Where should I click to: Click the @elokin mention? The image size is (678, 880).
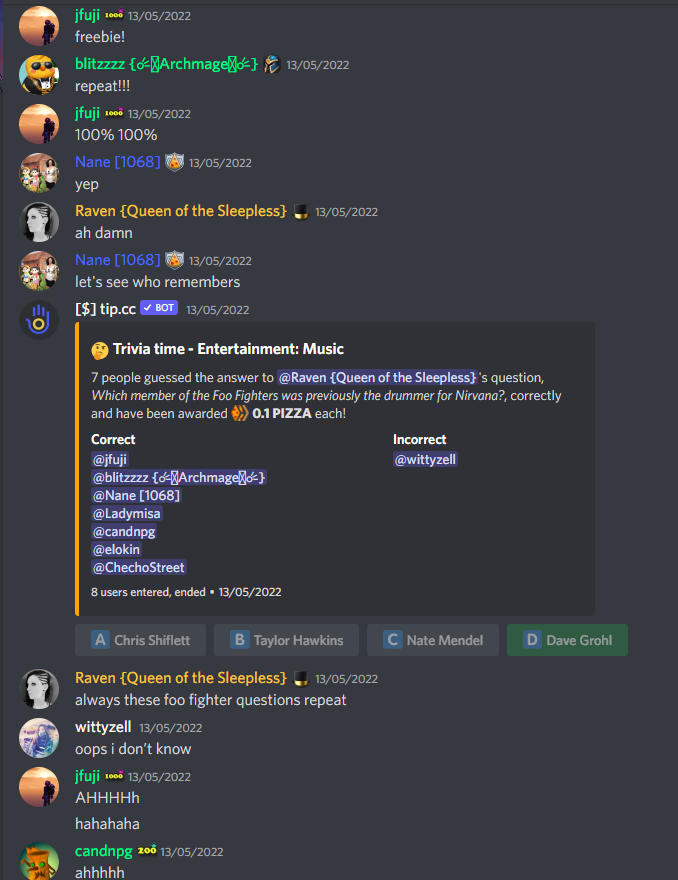tap(116, 549)
